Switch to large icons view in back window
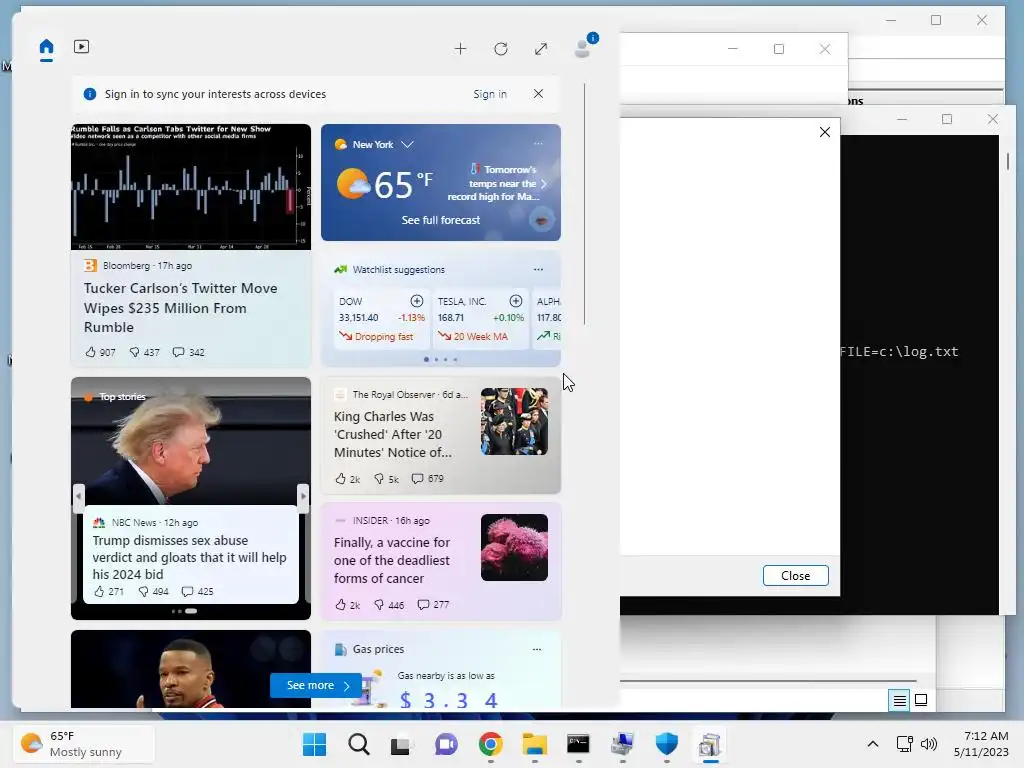This screenshot has height=768, width=1024. [x=921, y=700]
